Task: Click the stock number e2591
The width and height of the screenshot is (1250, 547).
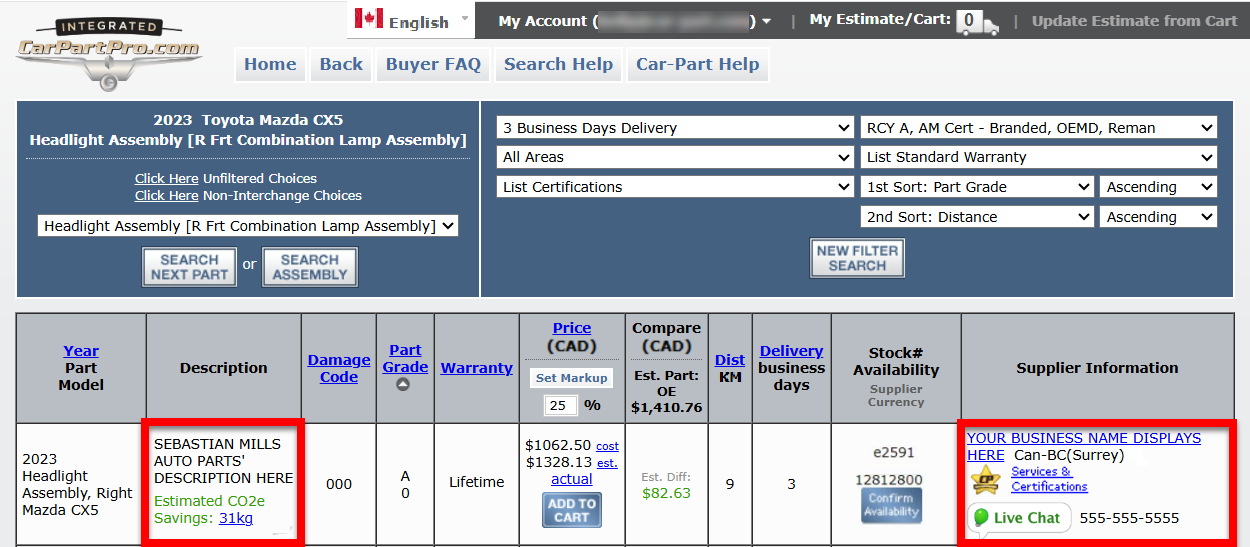Action: (x=894, y=452)
